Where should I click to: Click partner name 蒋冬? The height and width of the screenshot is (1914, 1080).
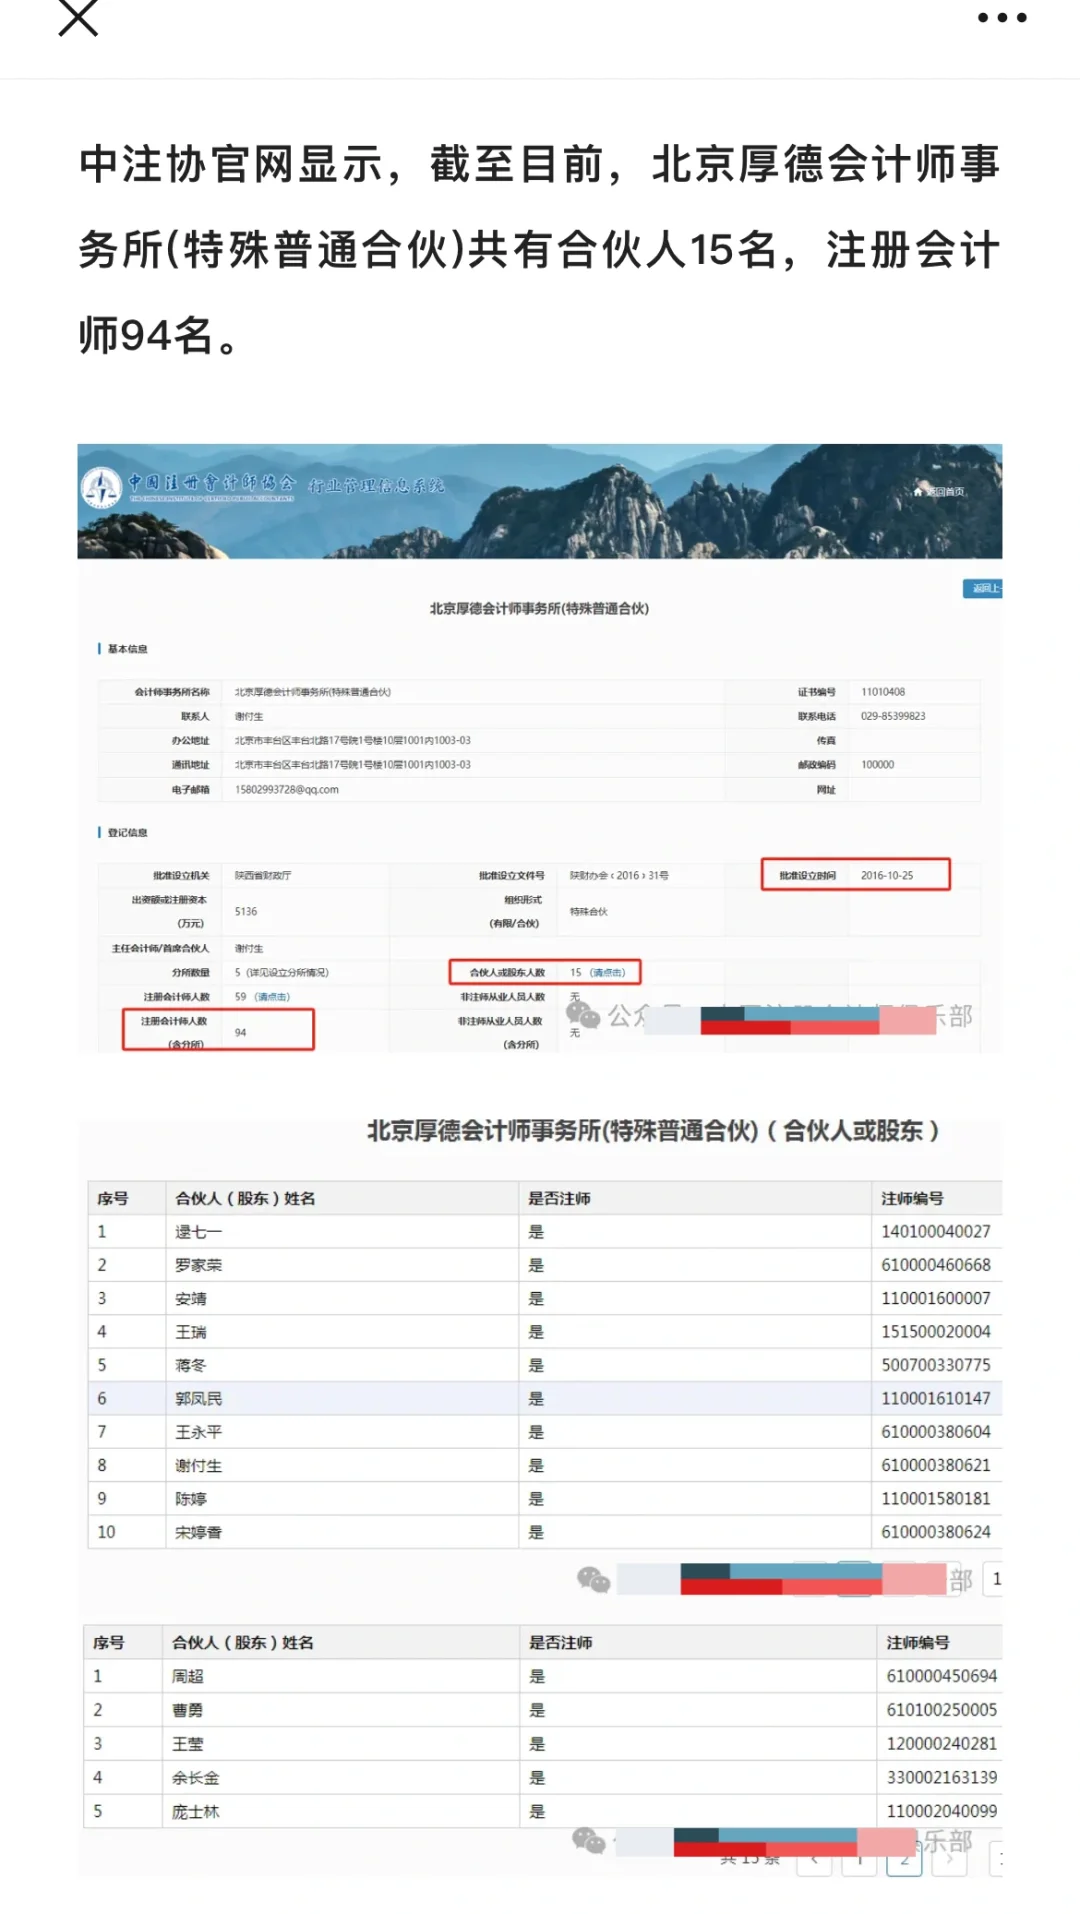[190, 1365]
